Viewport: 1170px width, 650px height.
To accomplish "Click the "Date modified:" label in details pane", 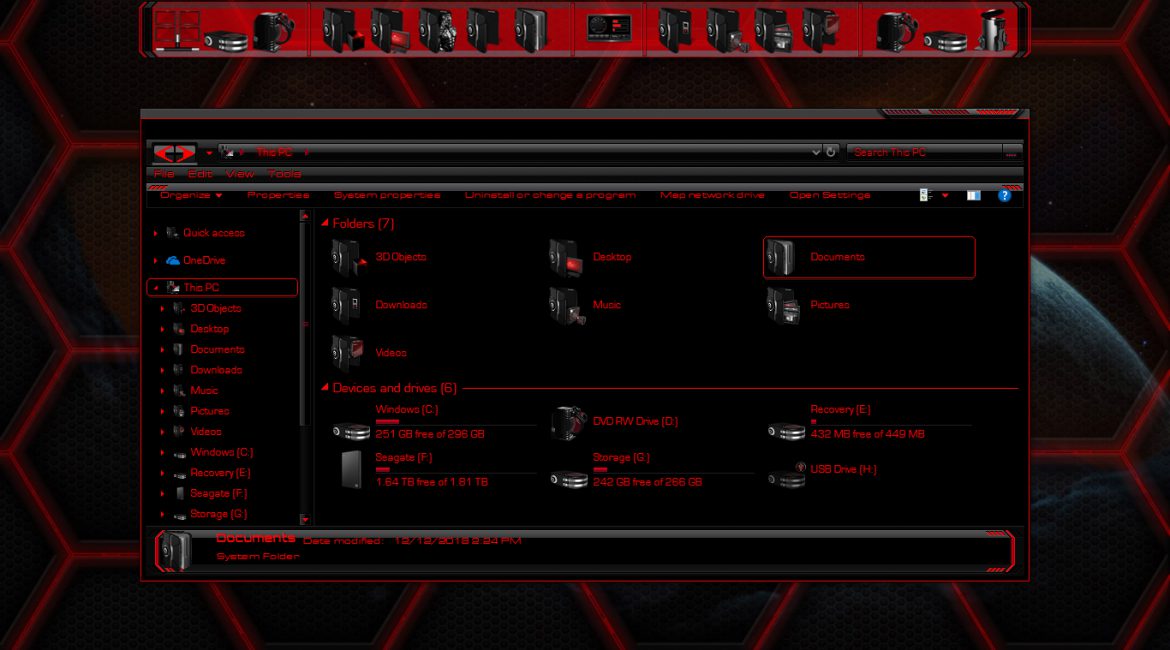I will coord(342,541).
